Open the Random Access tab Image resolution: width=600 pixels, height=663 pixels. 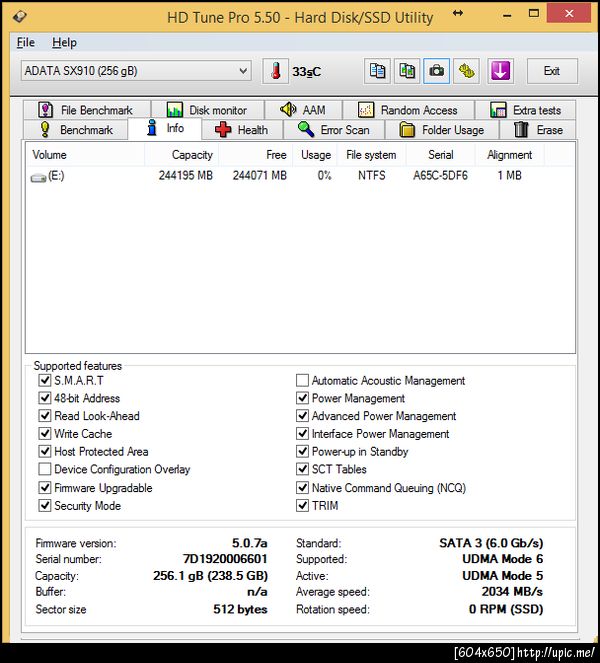coord(408,110)
